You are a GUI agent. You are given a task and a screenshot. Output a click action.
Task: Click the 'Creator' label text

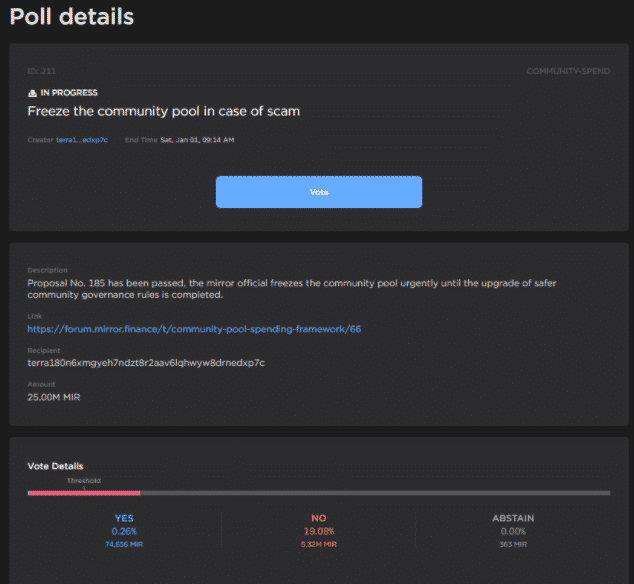40,140
